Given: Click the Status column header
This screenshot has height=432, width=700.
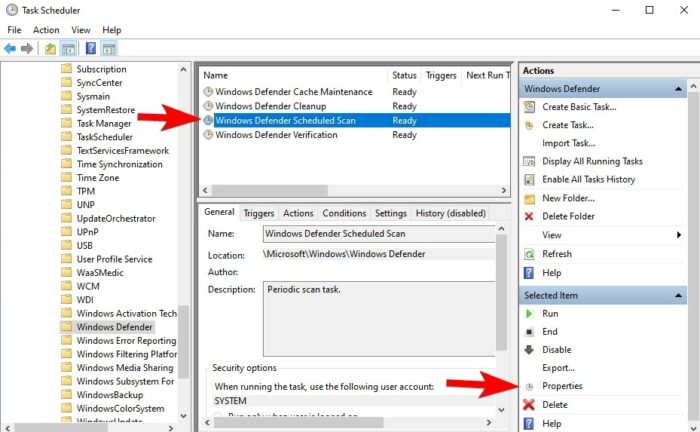Looking at the screenshot, I should click(404, 75).
